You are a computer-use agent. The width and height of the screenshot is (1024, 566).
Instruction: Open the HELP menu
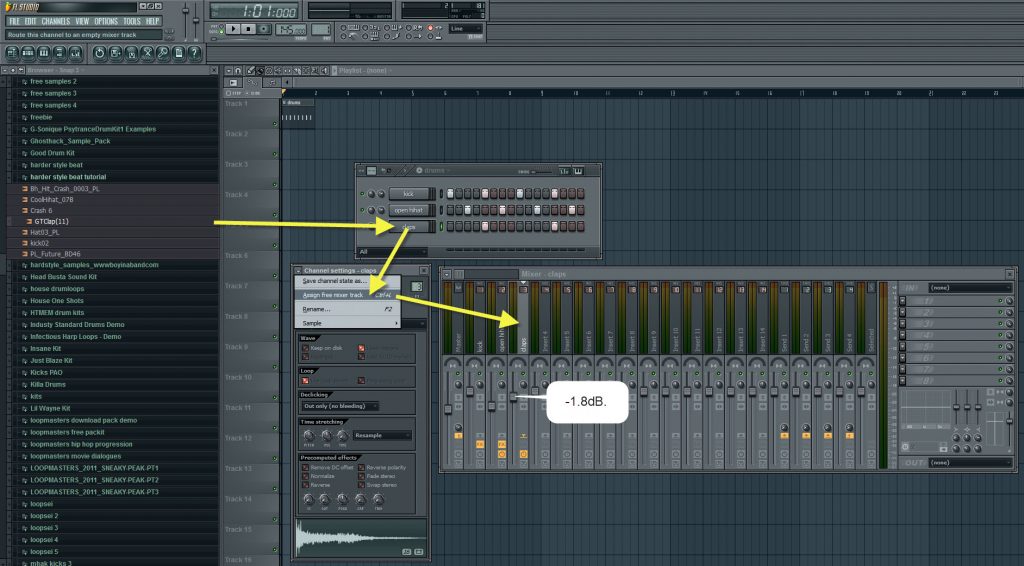(152, 22)
